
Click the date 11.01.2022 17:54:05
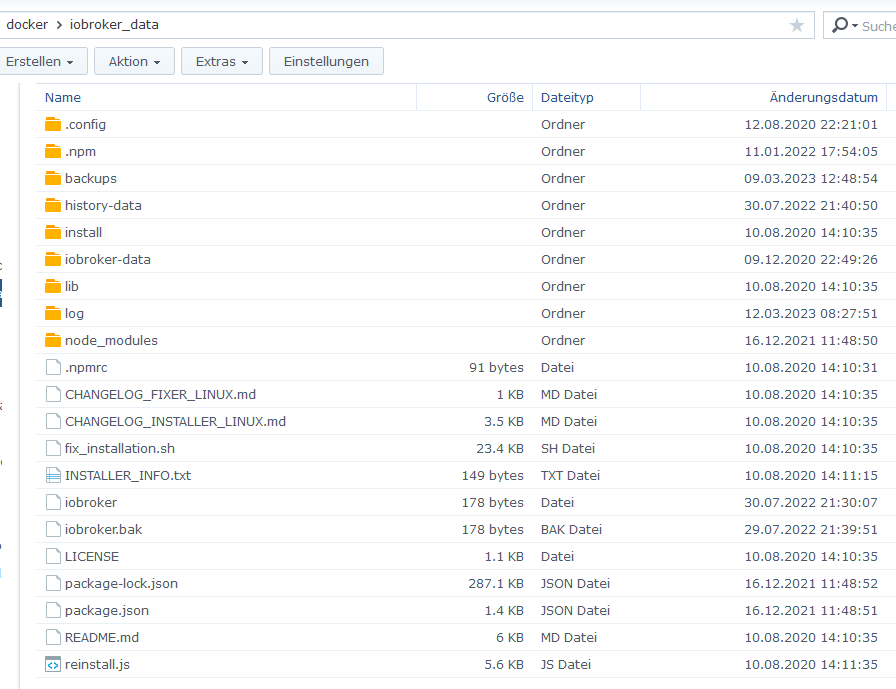811,151
